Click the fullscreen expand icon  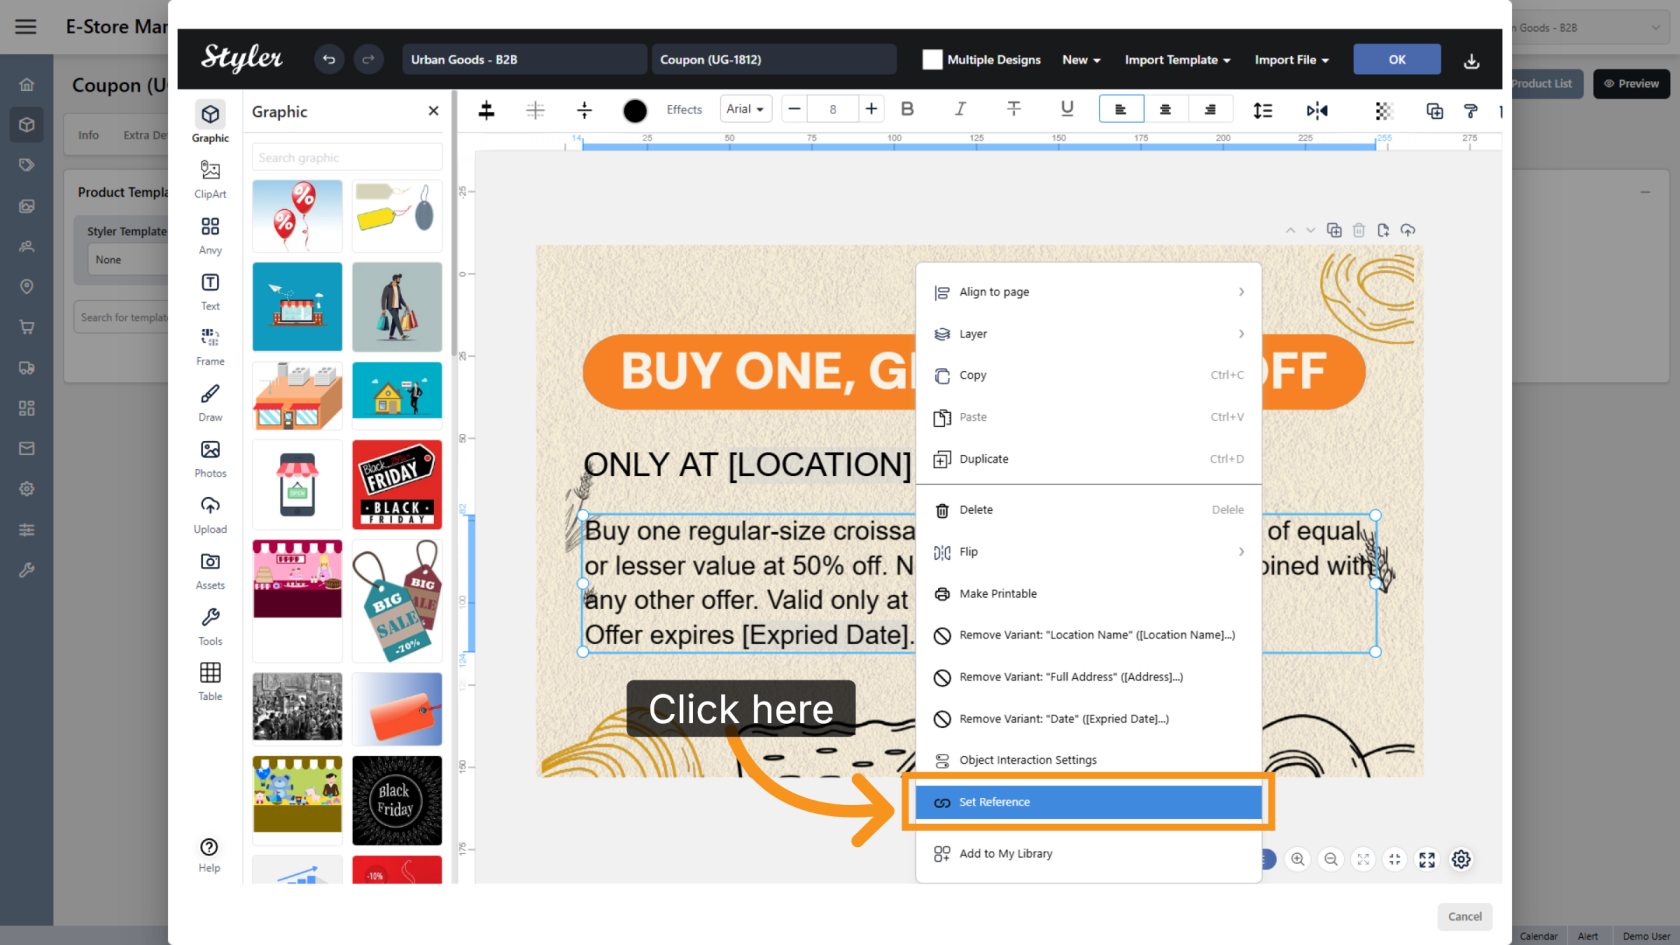pos(1427,859)
